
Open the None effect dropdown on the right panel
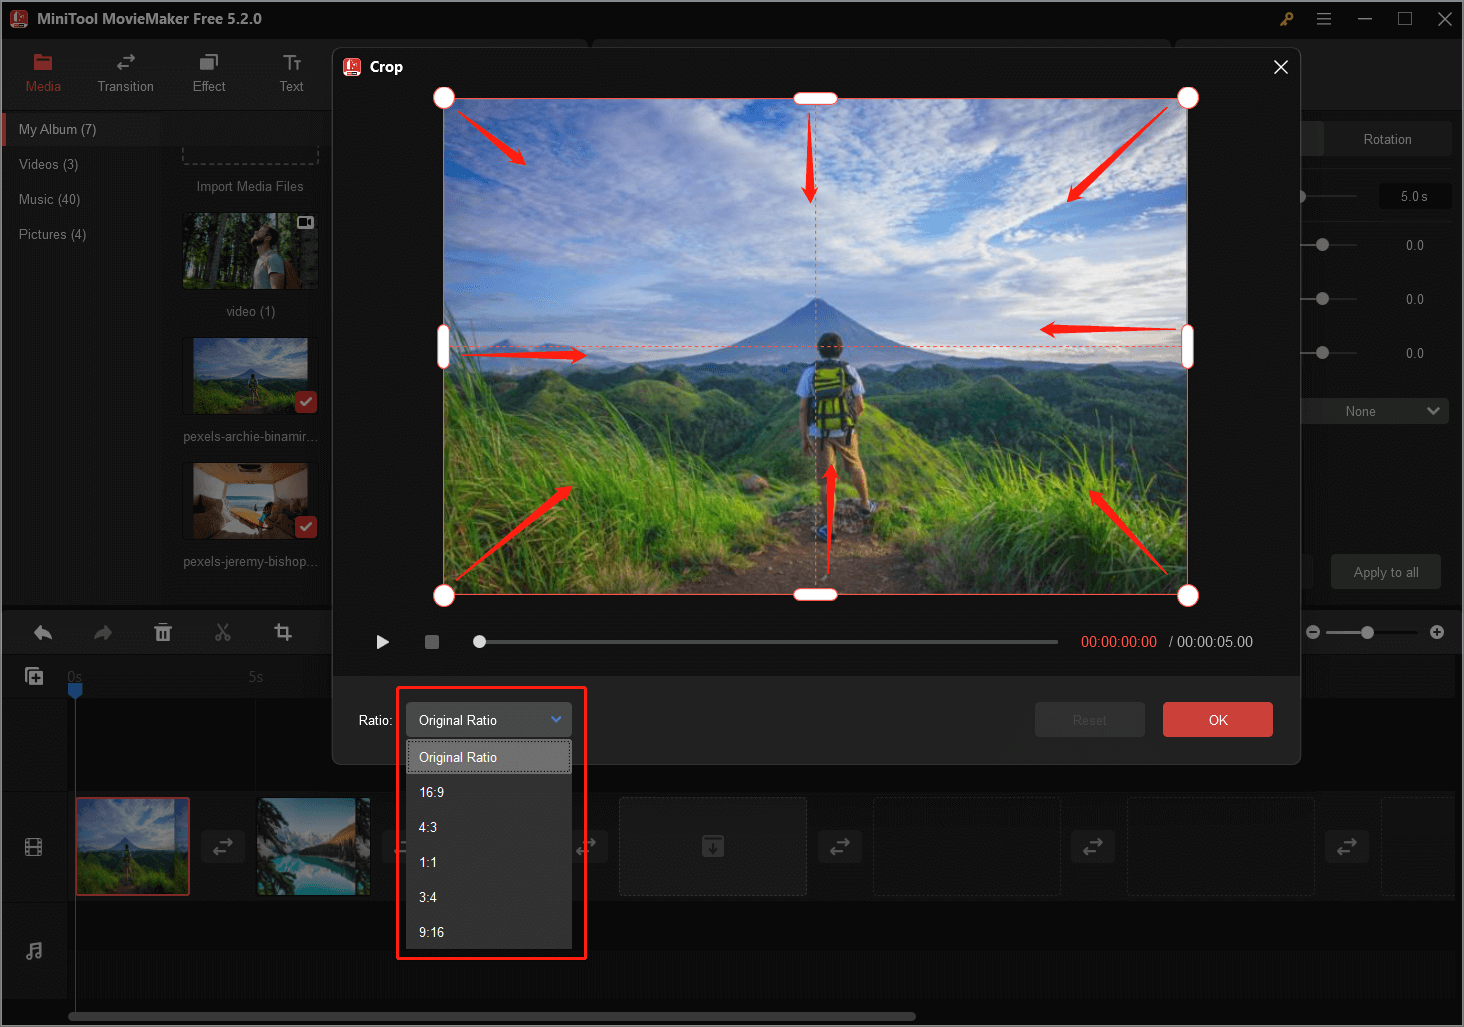(1374, 410)
